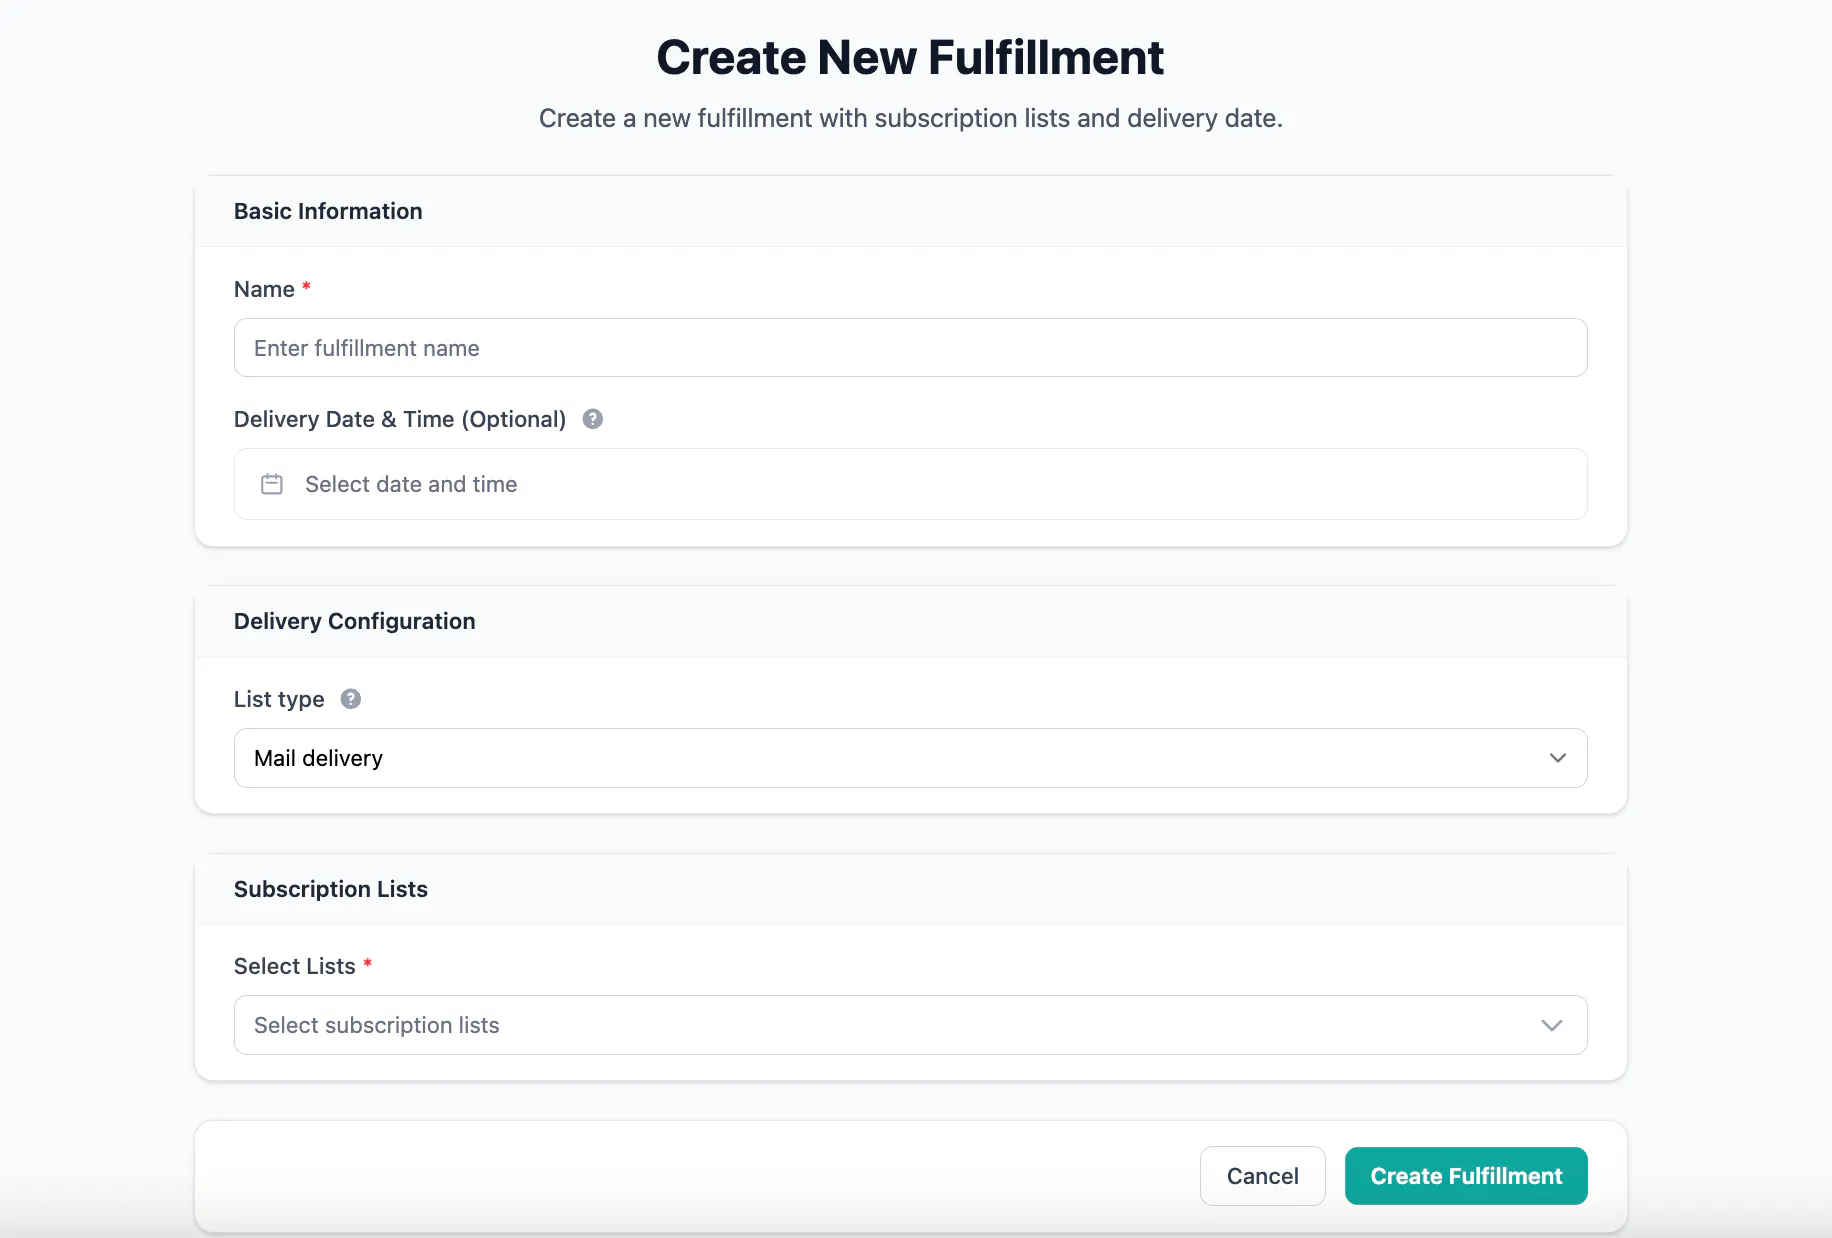Click the Create New Fulfillment page title

(x=910, y=57)
